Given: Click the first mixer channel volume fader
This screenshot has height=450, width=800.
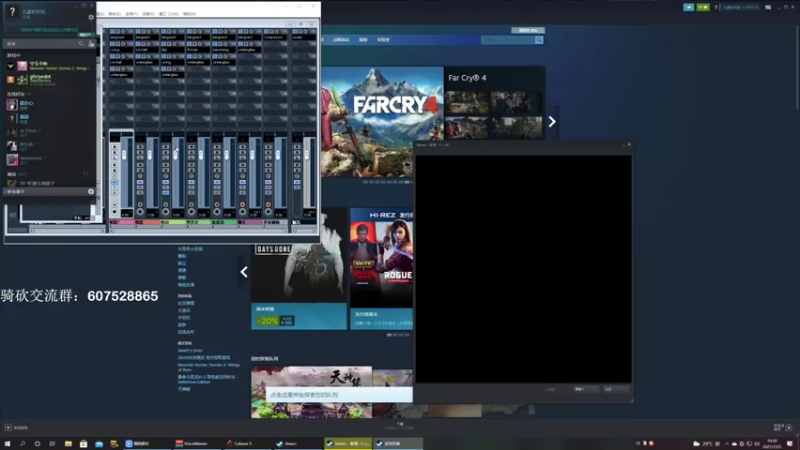Looking at the screenshot, I should [x=124, y=155].
